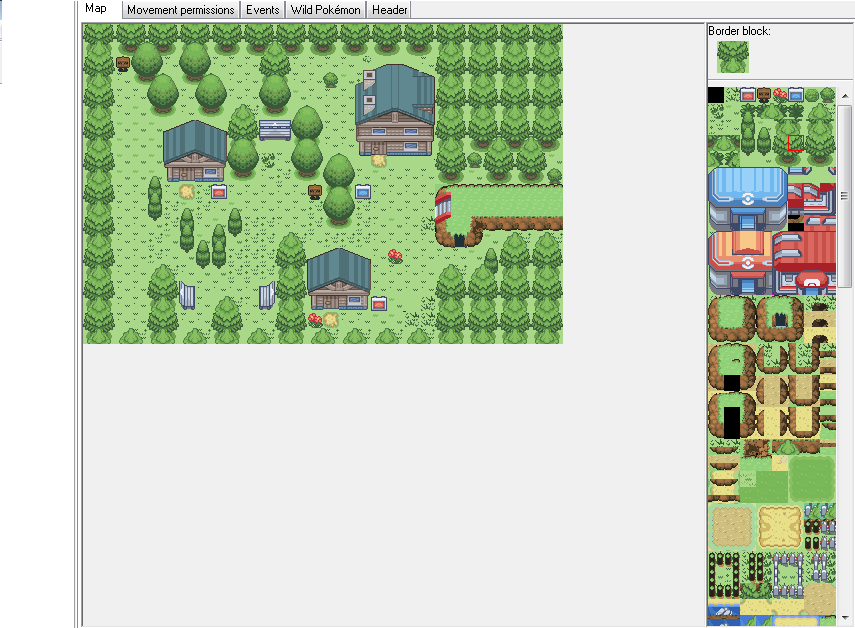This screenshot has width=855, height=628.
Task: Open the Wild Pokémon tab
Action: tap(326, 10)
